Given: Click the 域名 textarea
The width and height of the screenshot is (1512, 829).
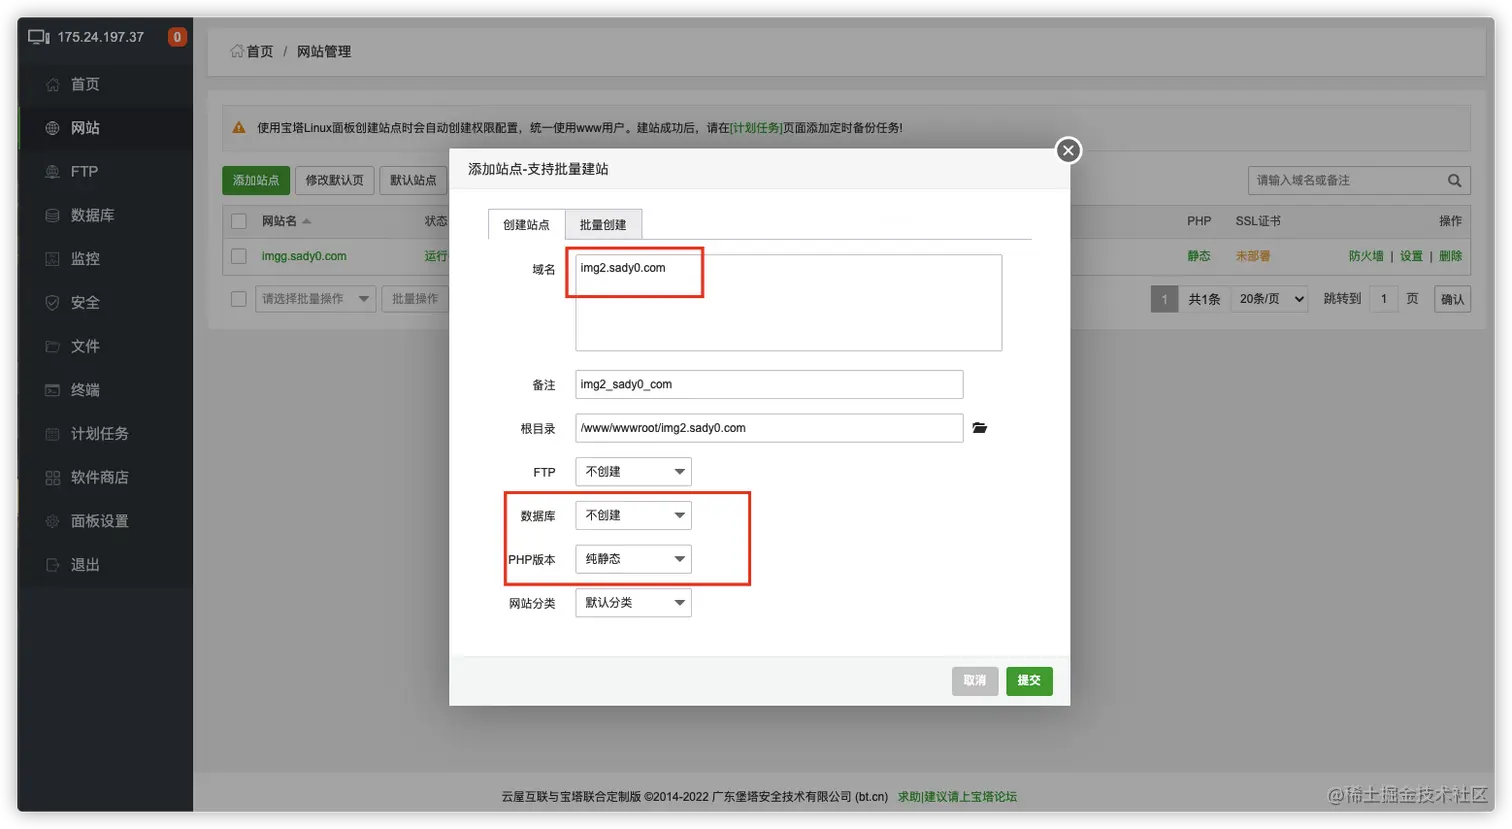Looking at the screenshot, I should pyautogui.click(x=788, y=302).
